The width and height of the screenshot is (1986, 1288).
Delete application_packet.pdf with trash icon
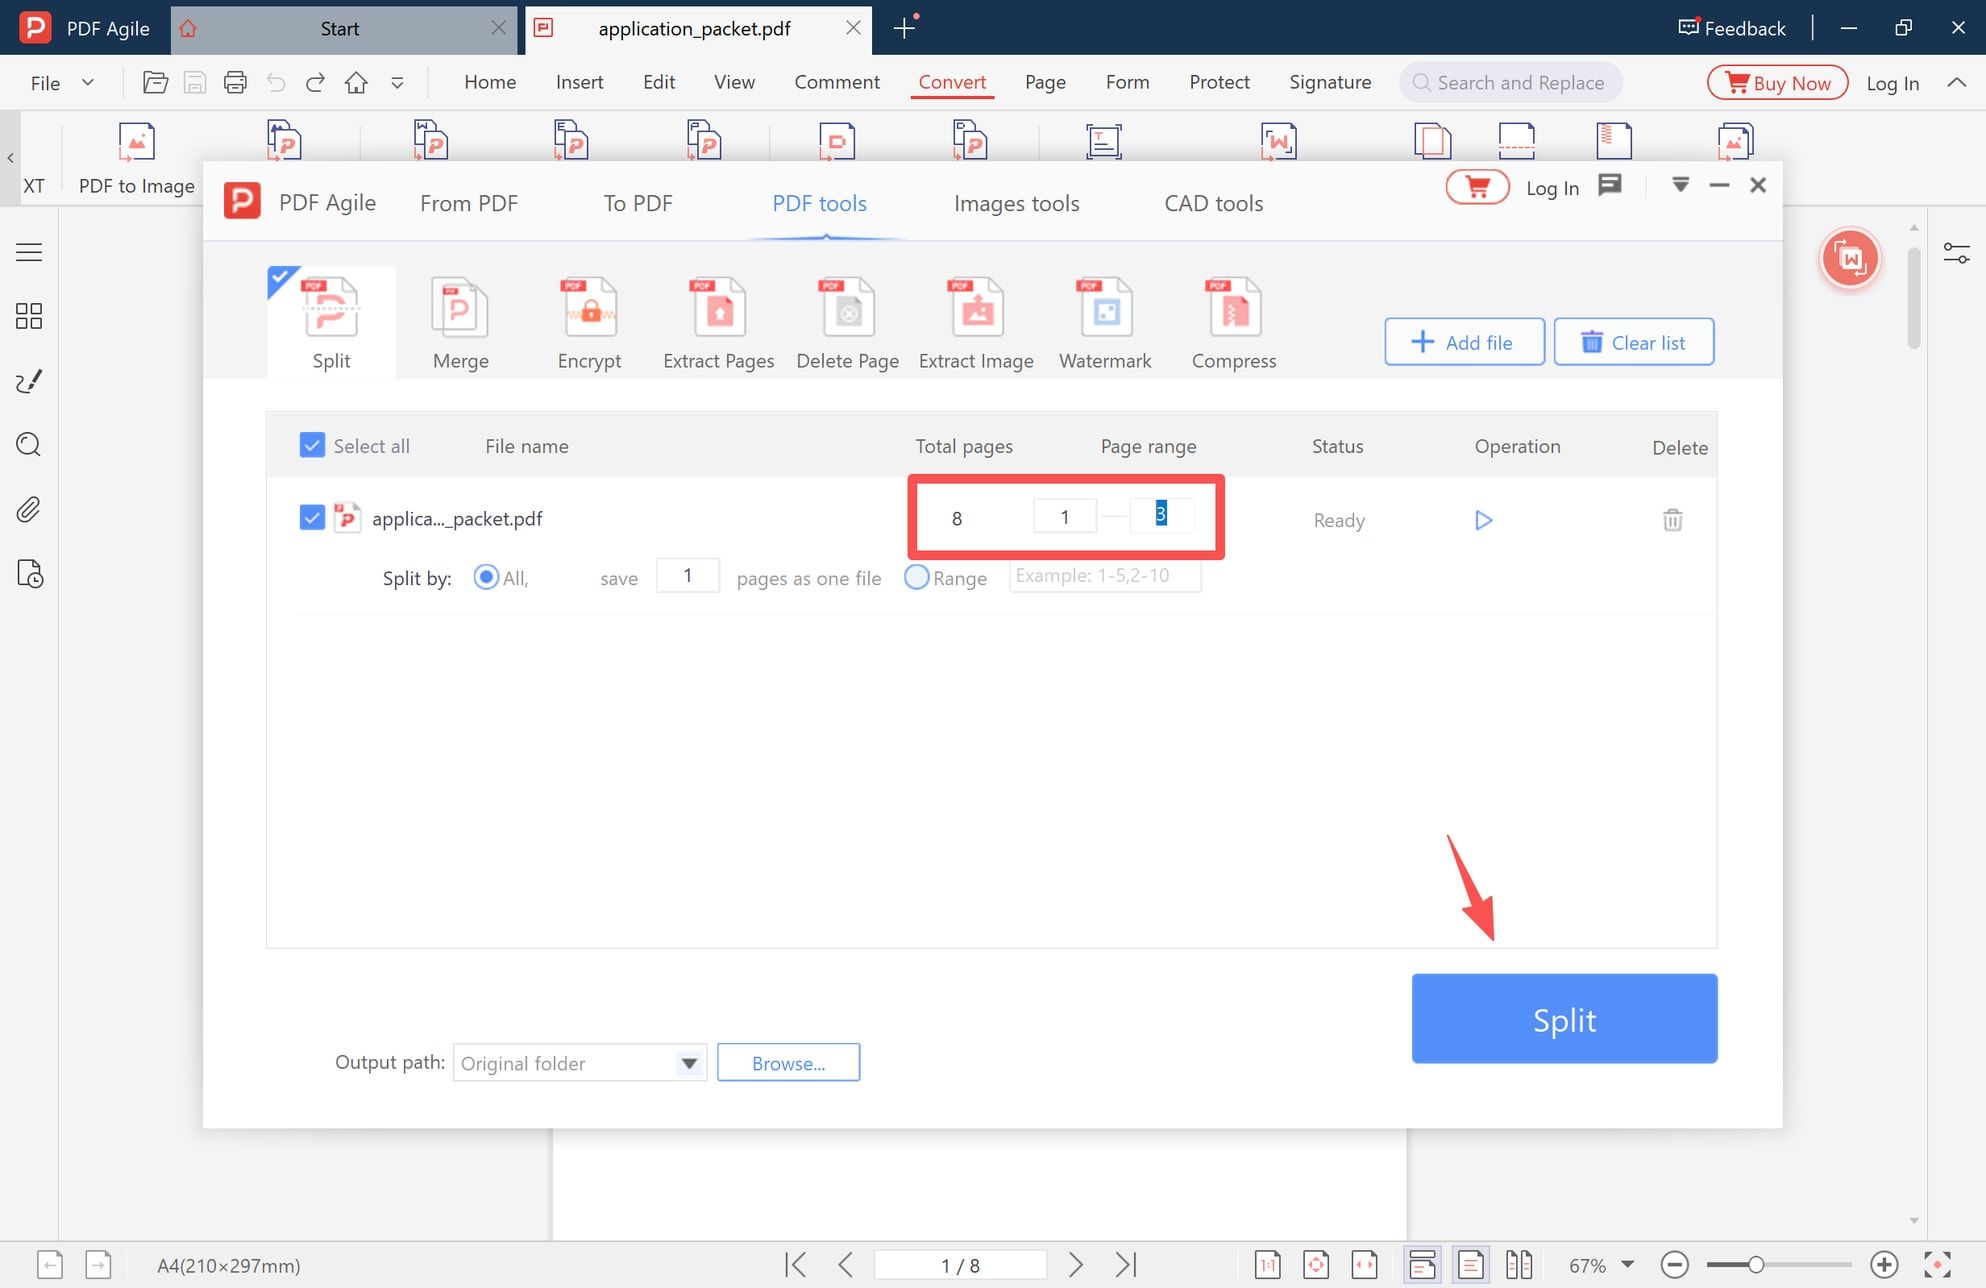(x=1672, y=520)
